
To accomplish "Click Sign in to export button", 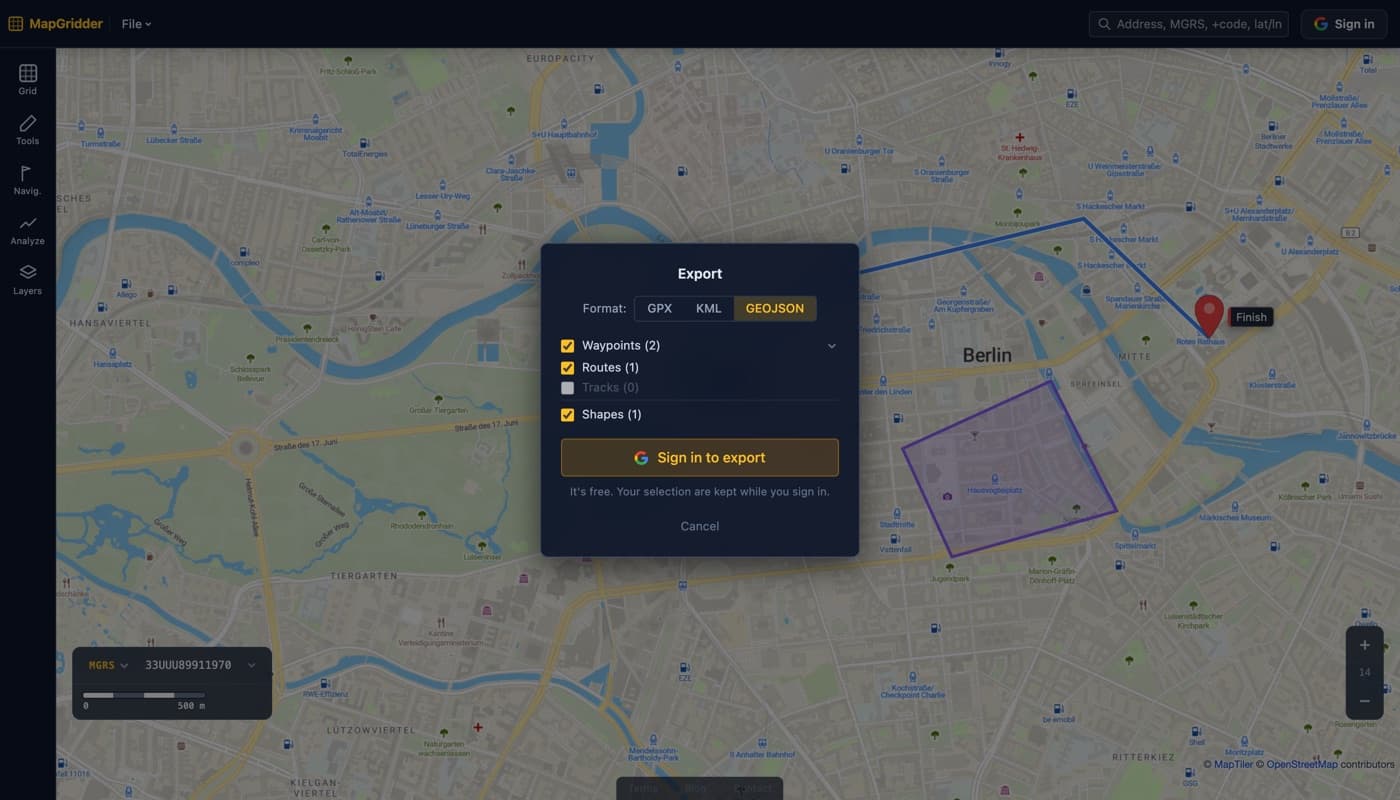I will [700, 458].
